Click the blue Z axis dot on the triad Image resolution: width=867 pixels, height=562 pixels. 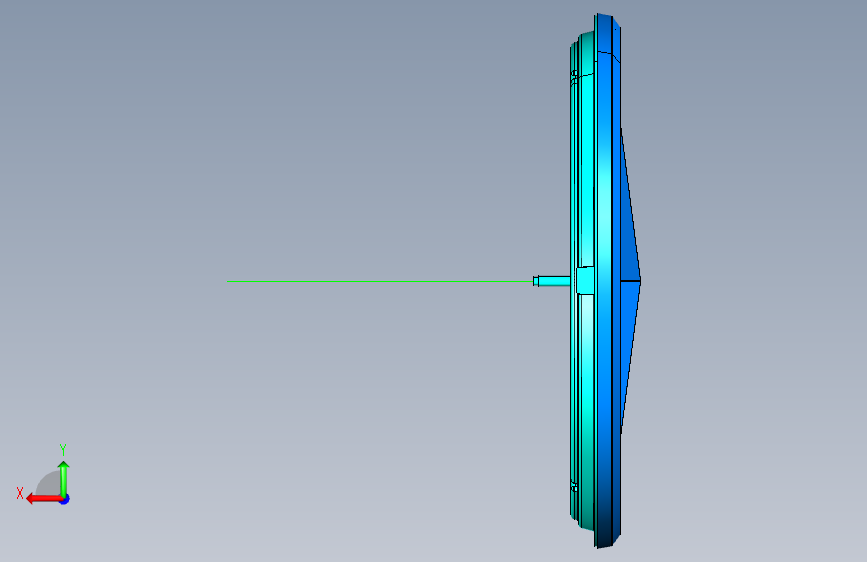(x=65, y=499)
